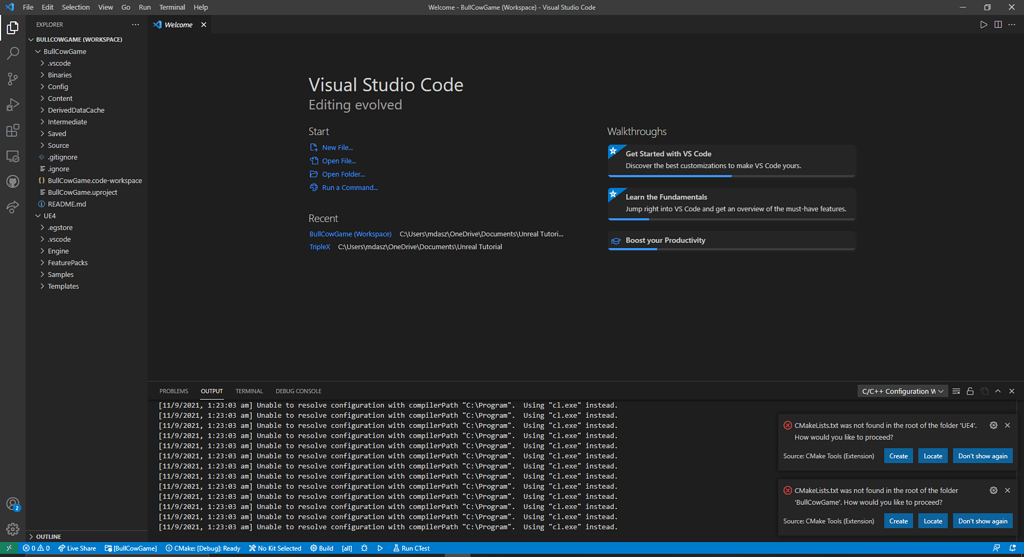Open the Live Share activity bar icon

13,207
